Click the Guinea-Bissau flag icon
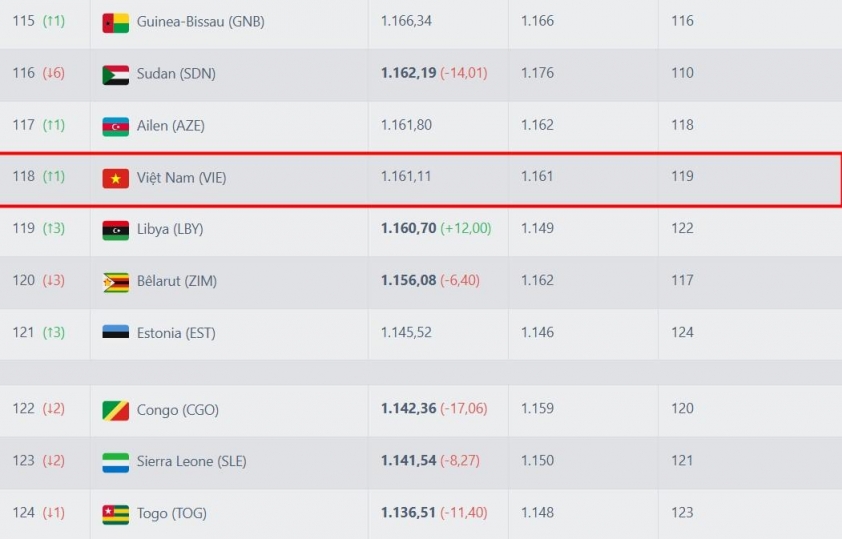842x539 pixels. tap(115, 23)
